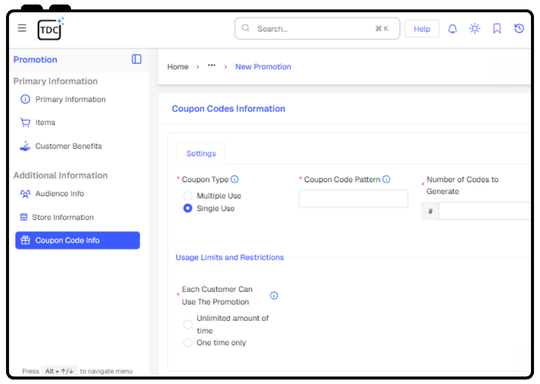This screenshot has height=384, width=540.
Task: Click Usage Limits and Restrictions heading
Action: click(230, 257)
